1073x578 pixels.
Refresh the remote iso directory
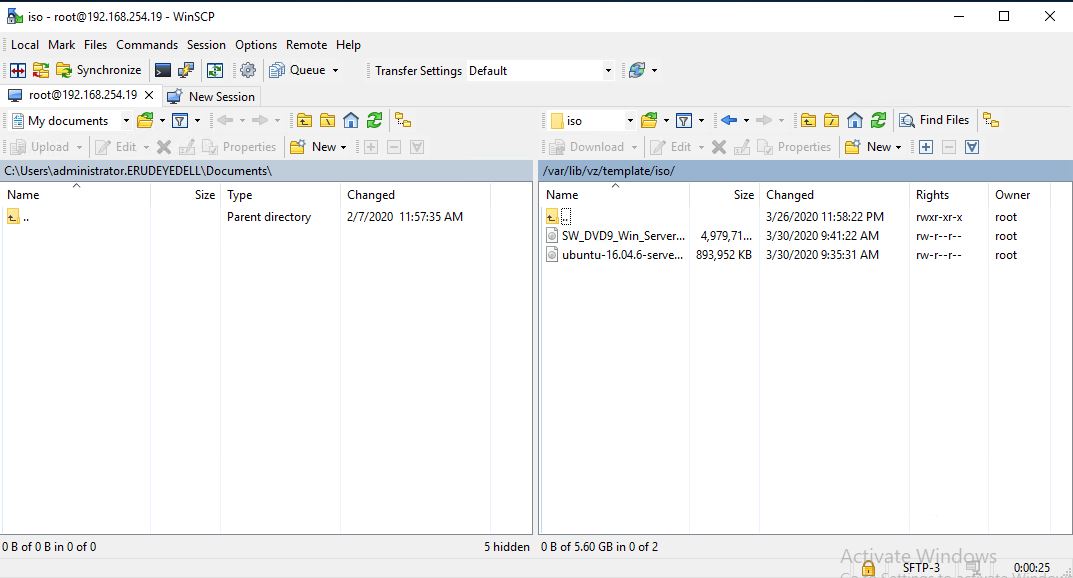pos(878,120)
